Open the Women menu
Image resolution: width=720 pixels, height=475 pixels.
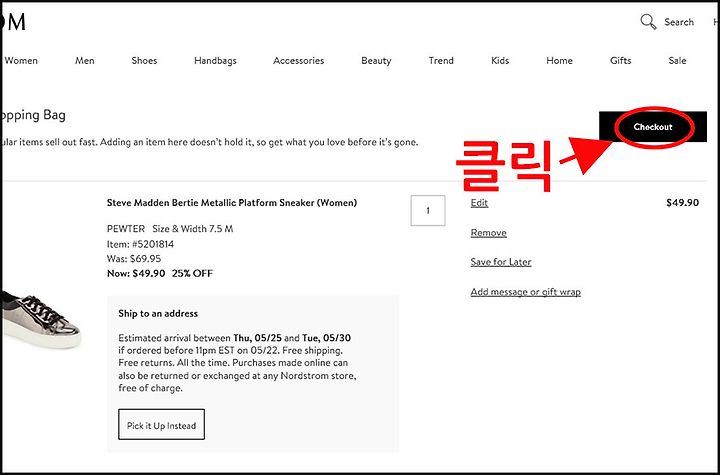pyautogui.click(x=21, y=61)
